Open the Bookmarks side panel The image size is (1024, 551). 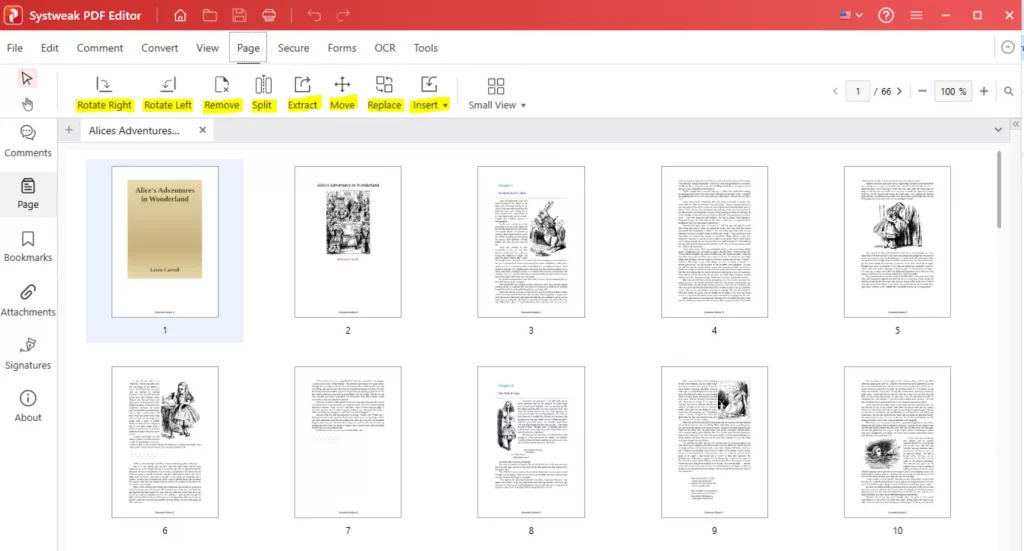(27, 246)
